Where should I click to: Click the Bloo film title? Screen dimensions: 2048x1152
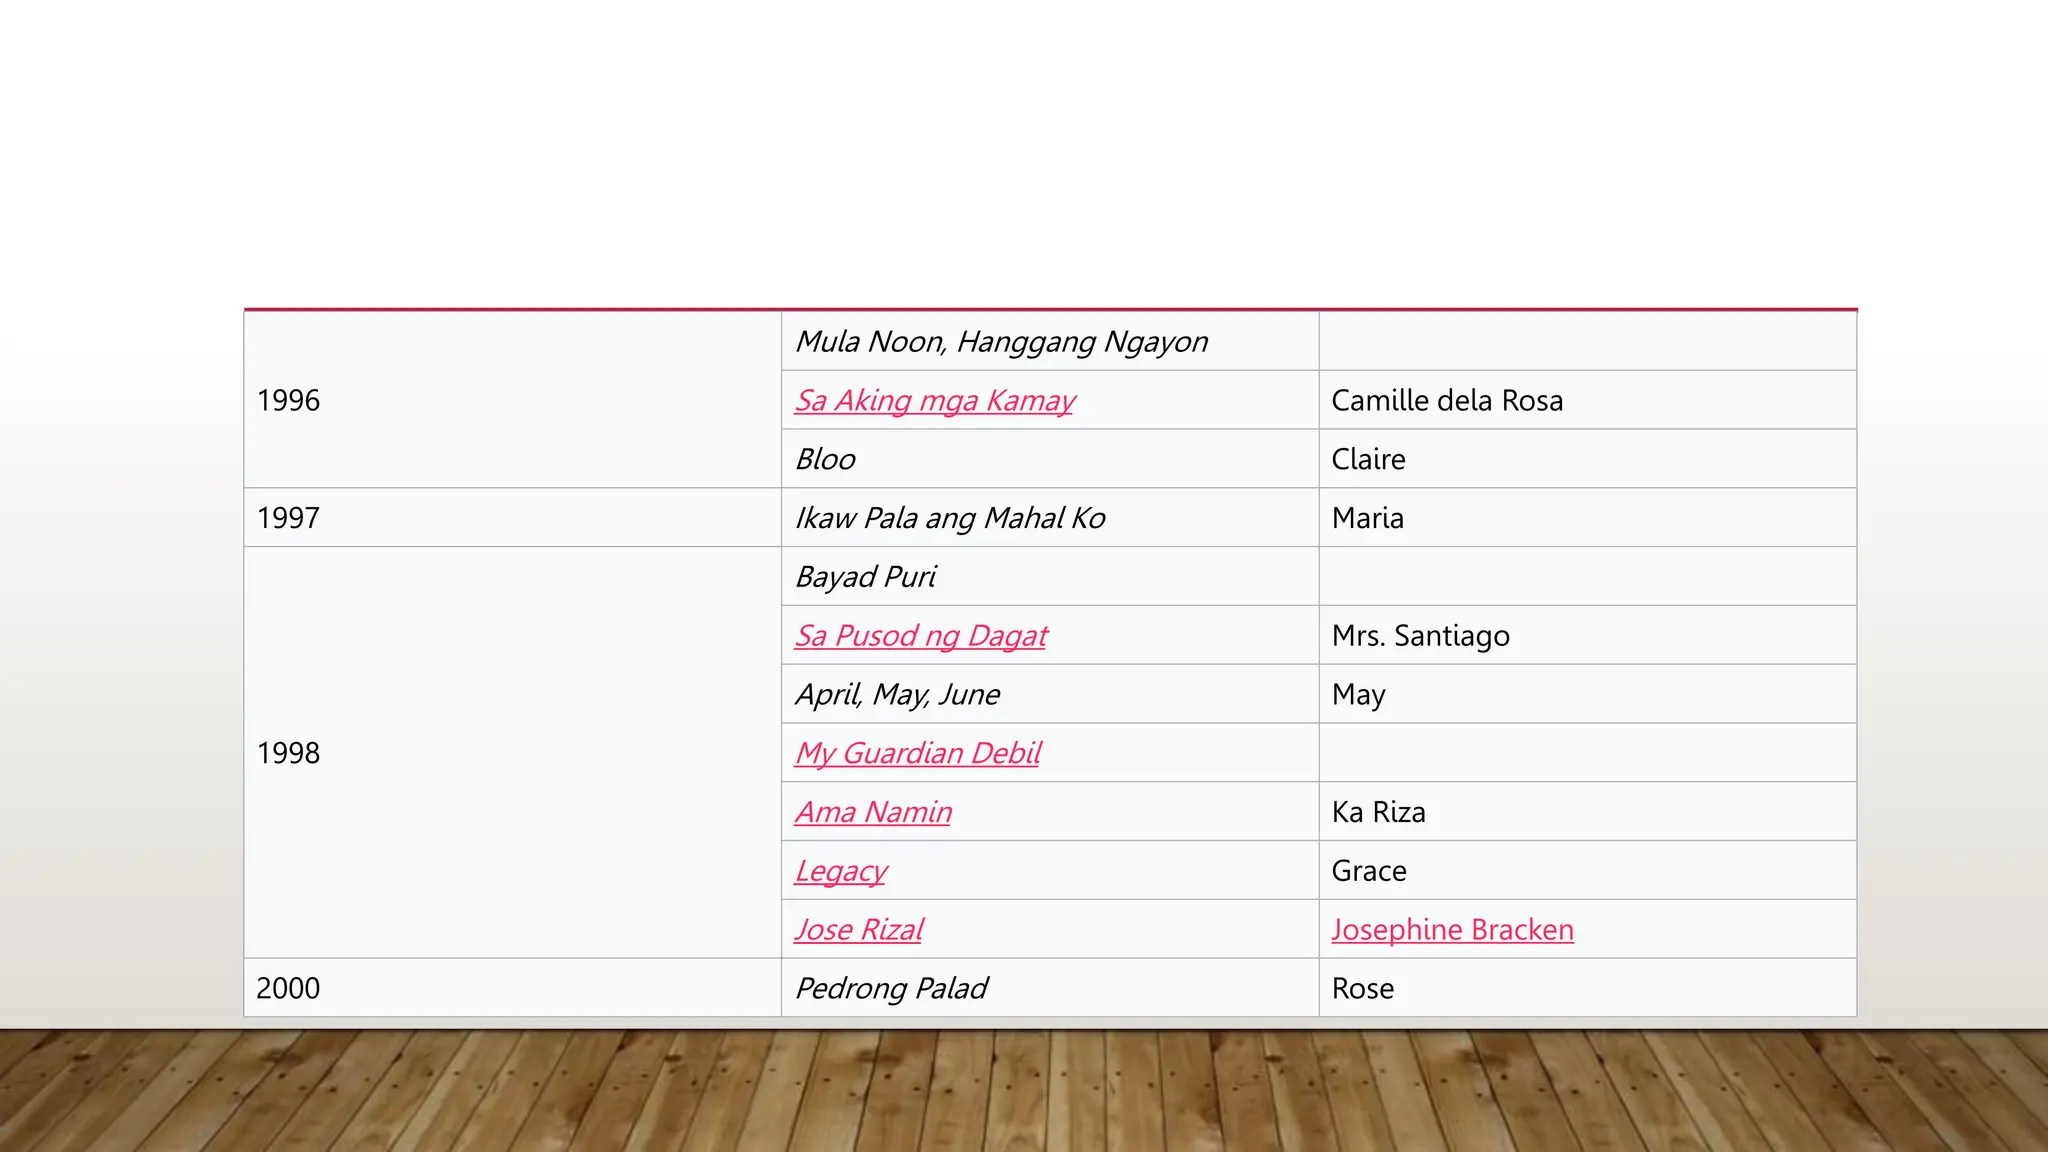[825, 460]
